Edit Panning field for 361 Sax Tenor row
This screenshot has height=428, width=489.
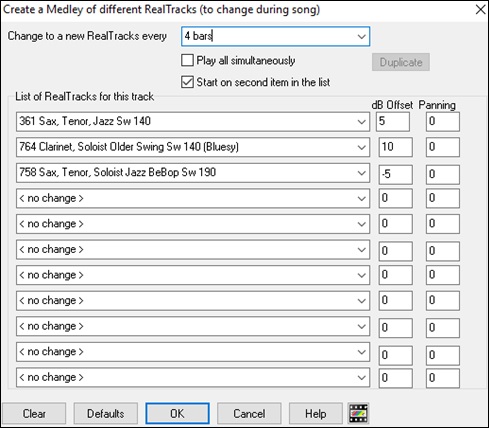tap(443, 122)
